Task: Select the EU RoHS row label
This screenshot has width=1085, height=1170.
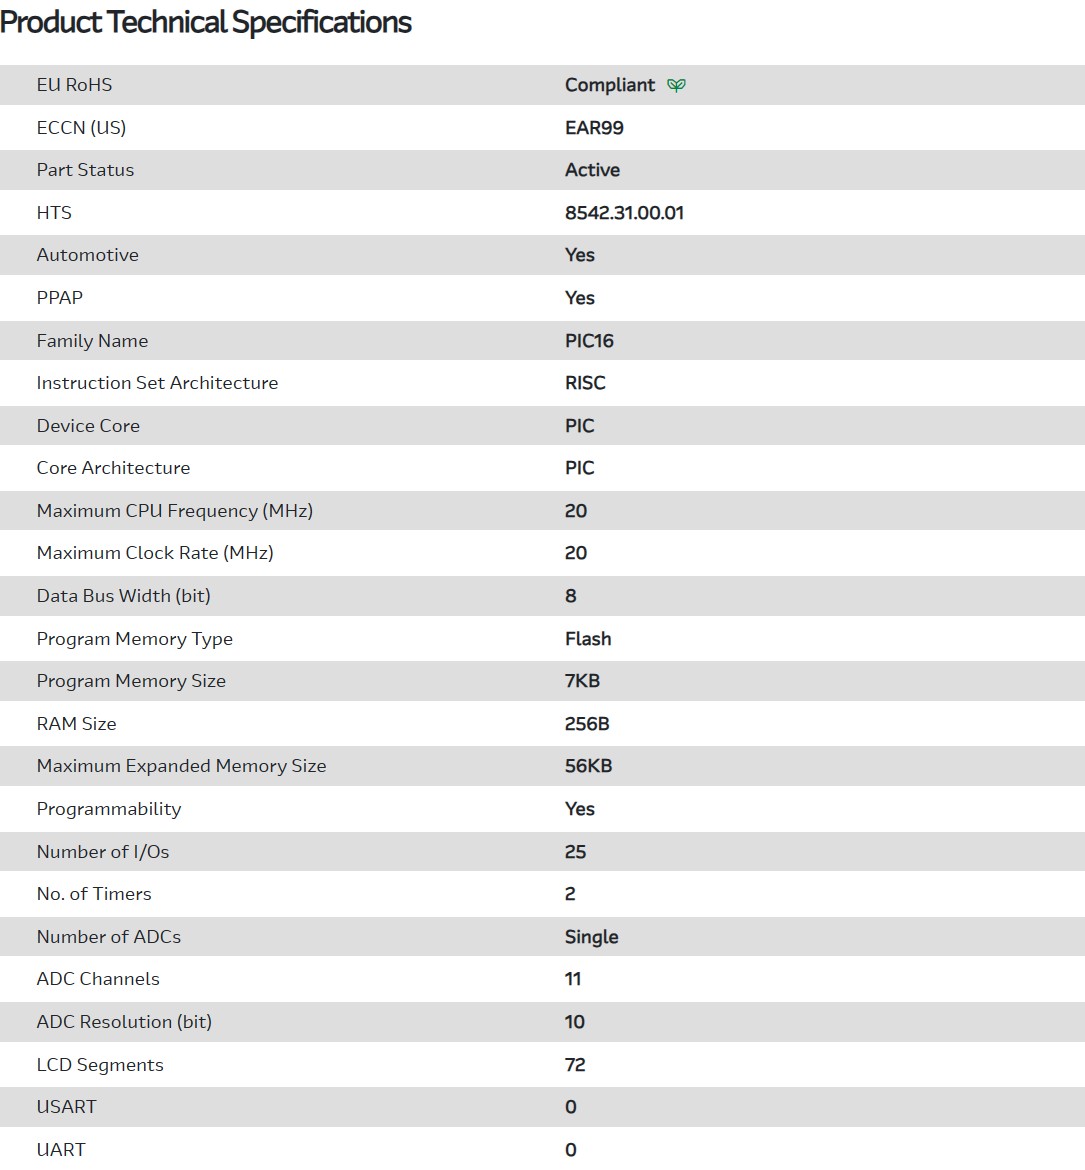Action: click(74, 85)
